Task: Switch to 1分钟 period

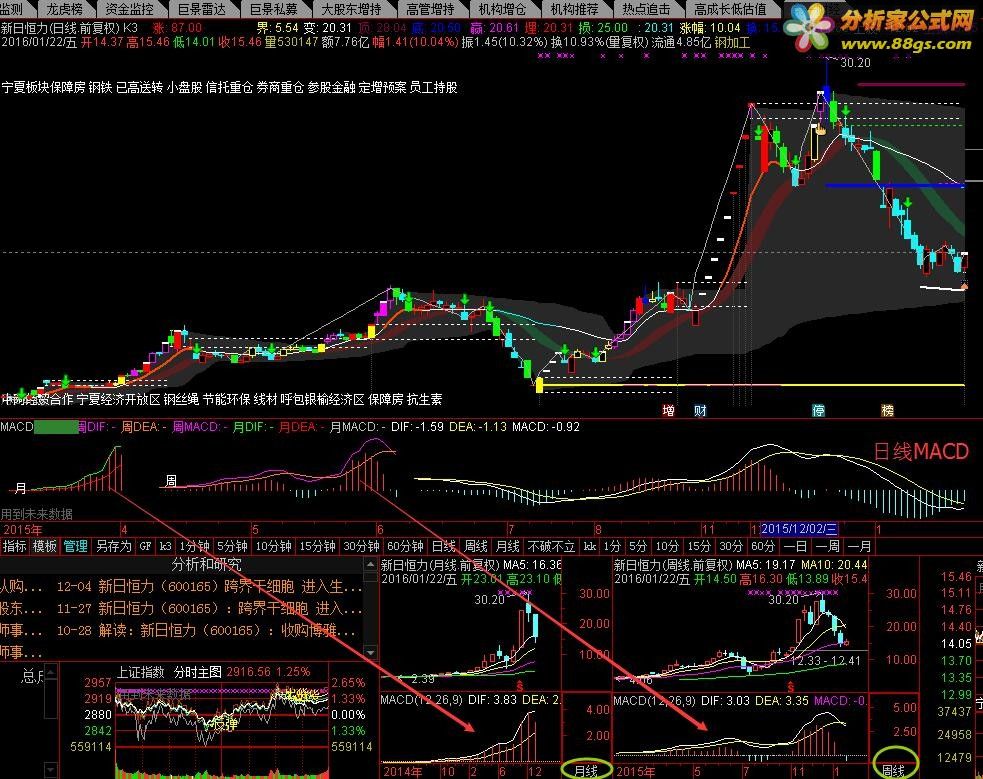Action: pos(193,546)
